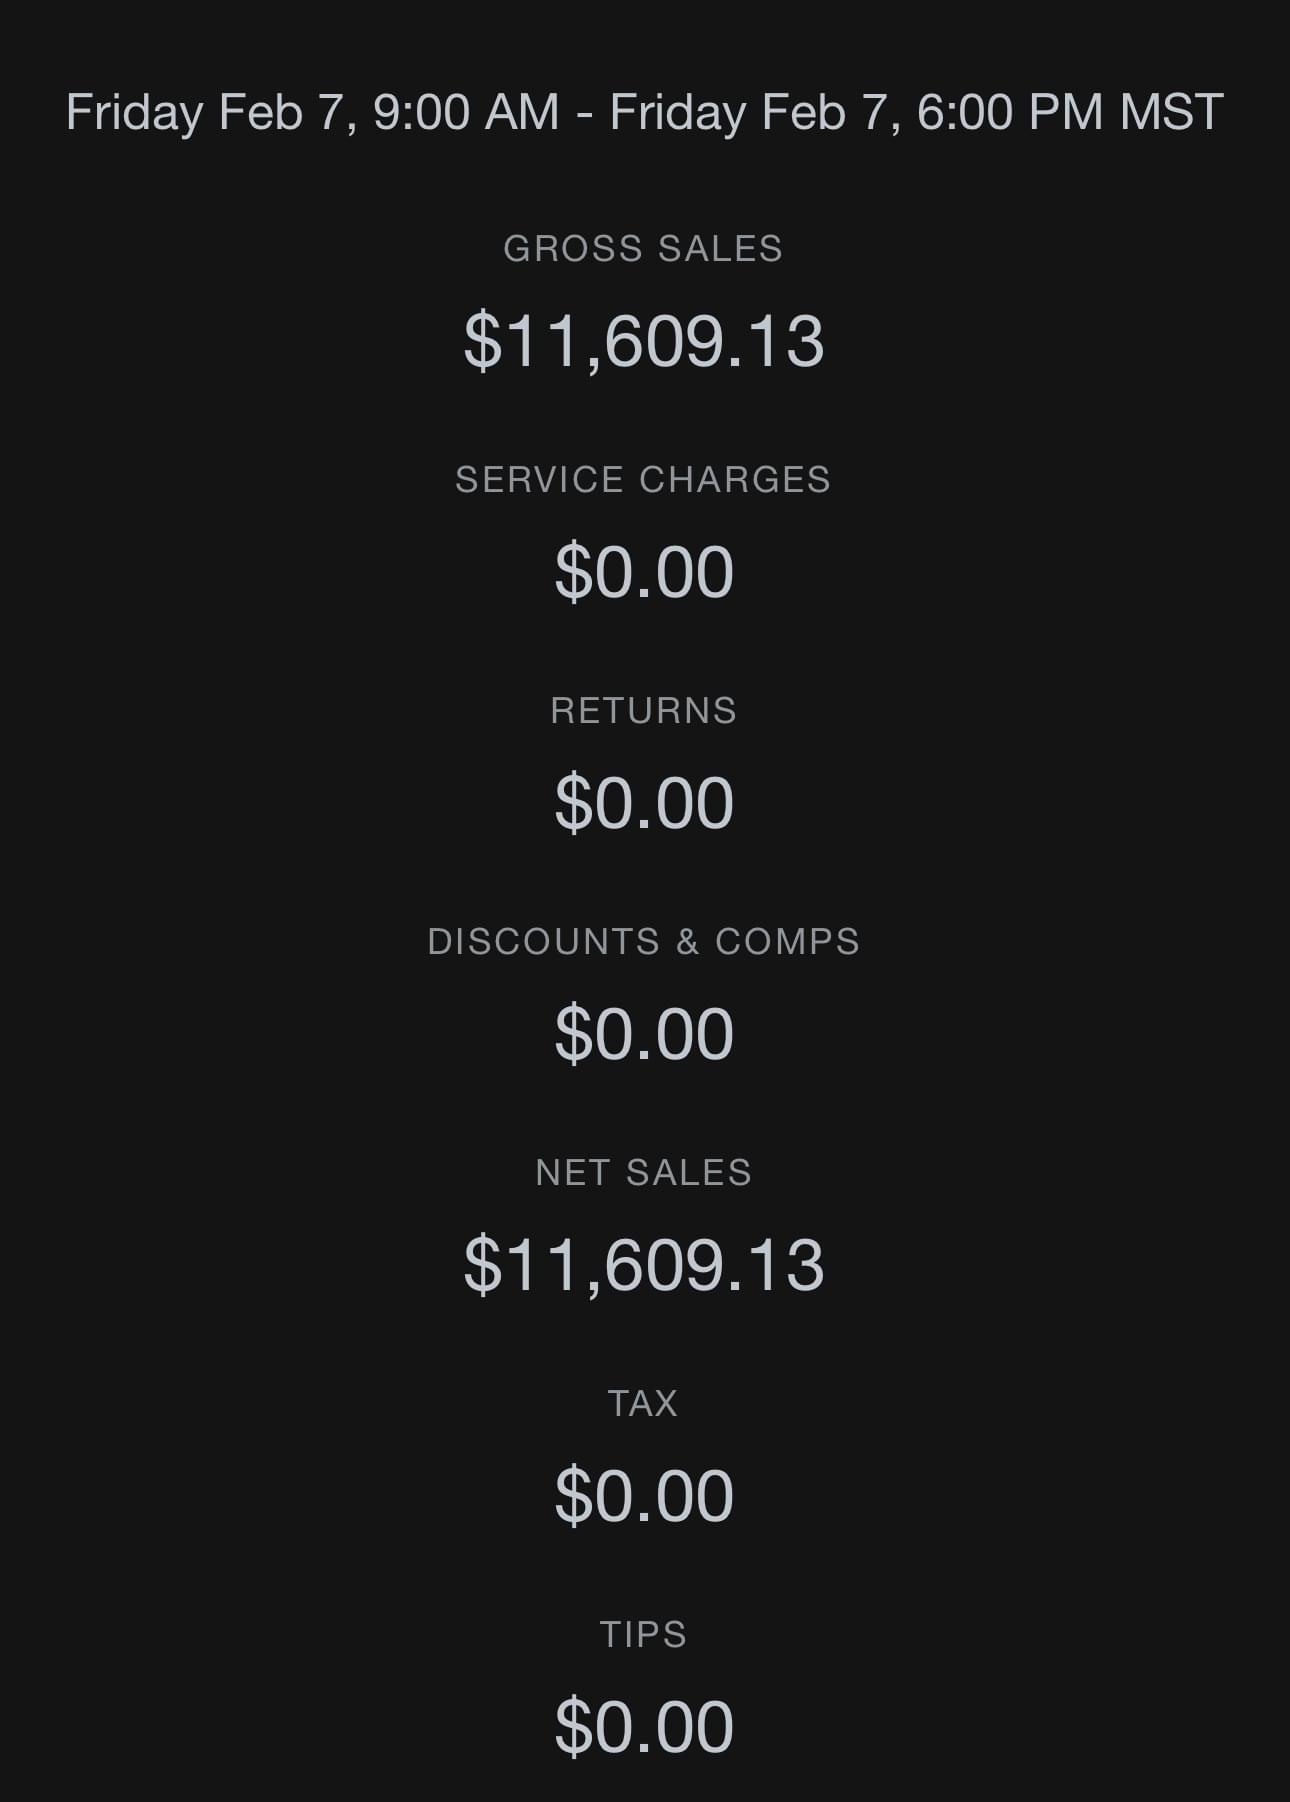Select the TAX label
The height and width of the screenshot is (1802, 1290).
(643, 1404)
